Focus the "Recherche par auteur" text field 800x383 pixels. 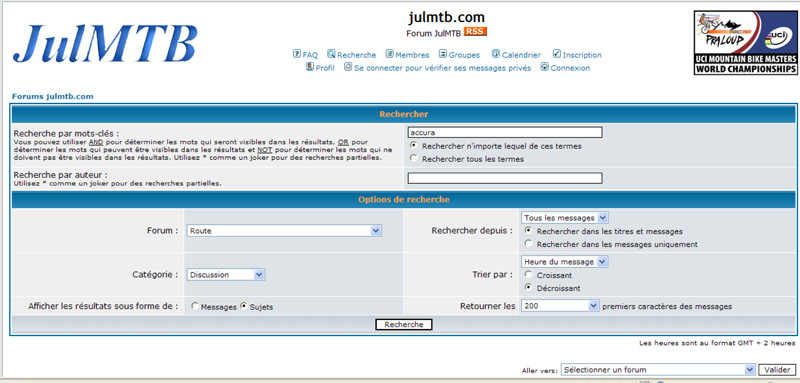(x=505, y=178)
